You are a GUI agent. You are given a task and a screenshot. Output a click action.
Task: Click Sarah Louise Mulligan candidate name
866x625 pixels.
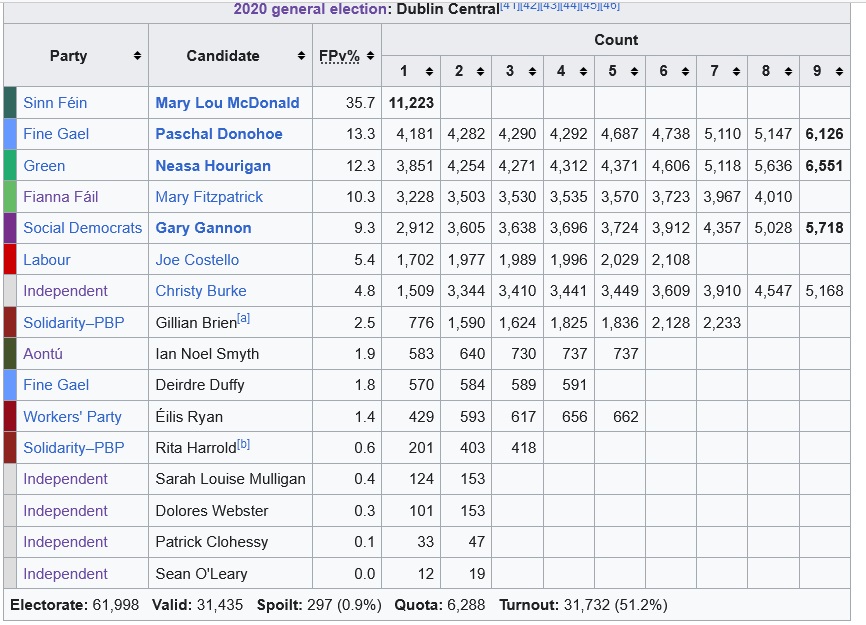[x=230, y=479]
